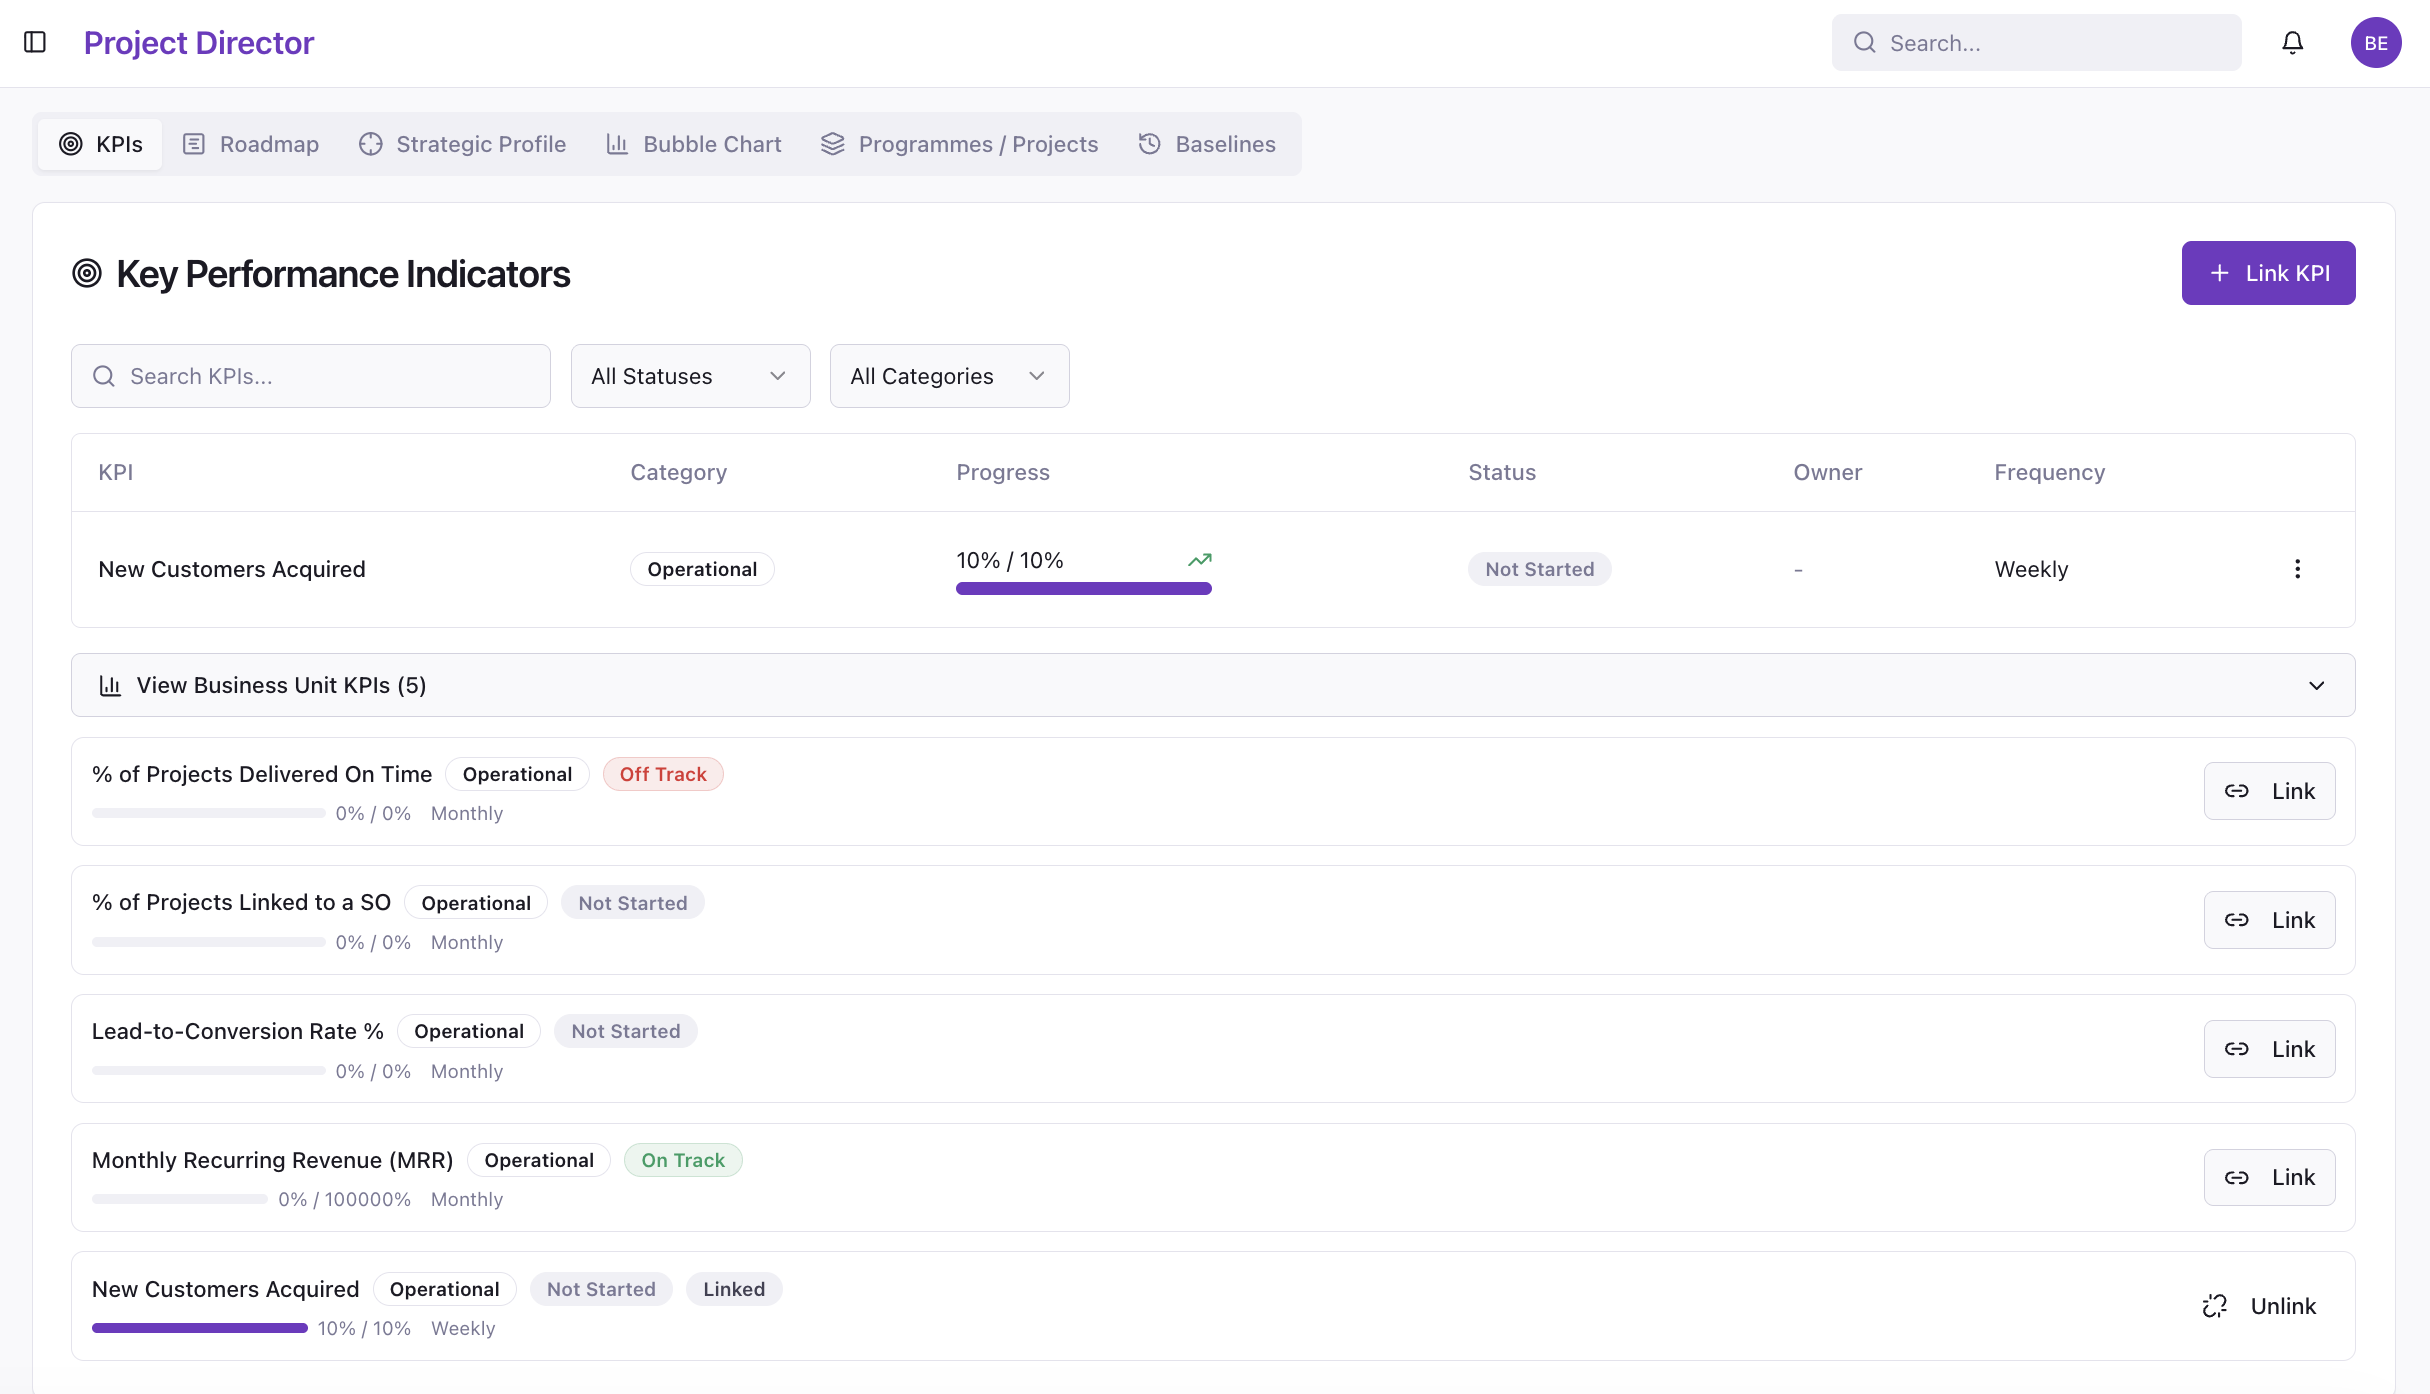Screen dimensions: 2430x1394
Task: Click the Owner column header
Action: pos(1827,472)
